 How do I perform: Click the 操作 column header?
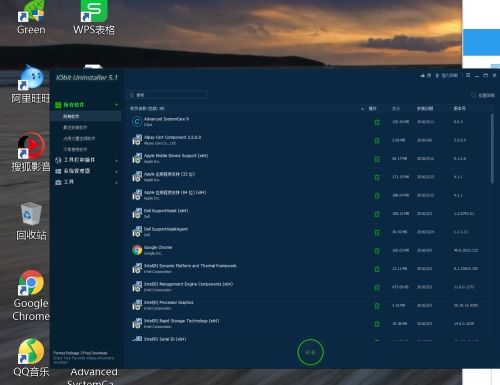tap(373, 109)
